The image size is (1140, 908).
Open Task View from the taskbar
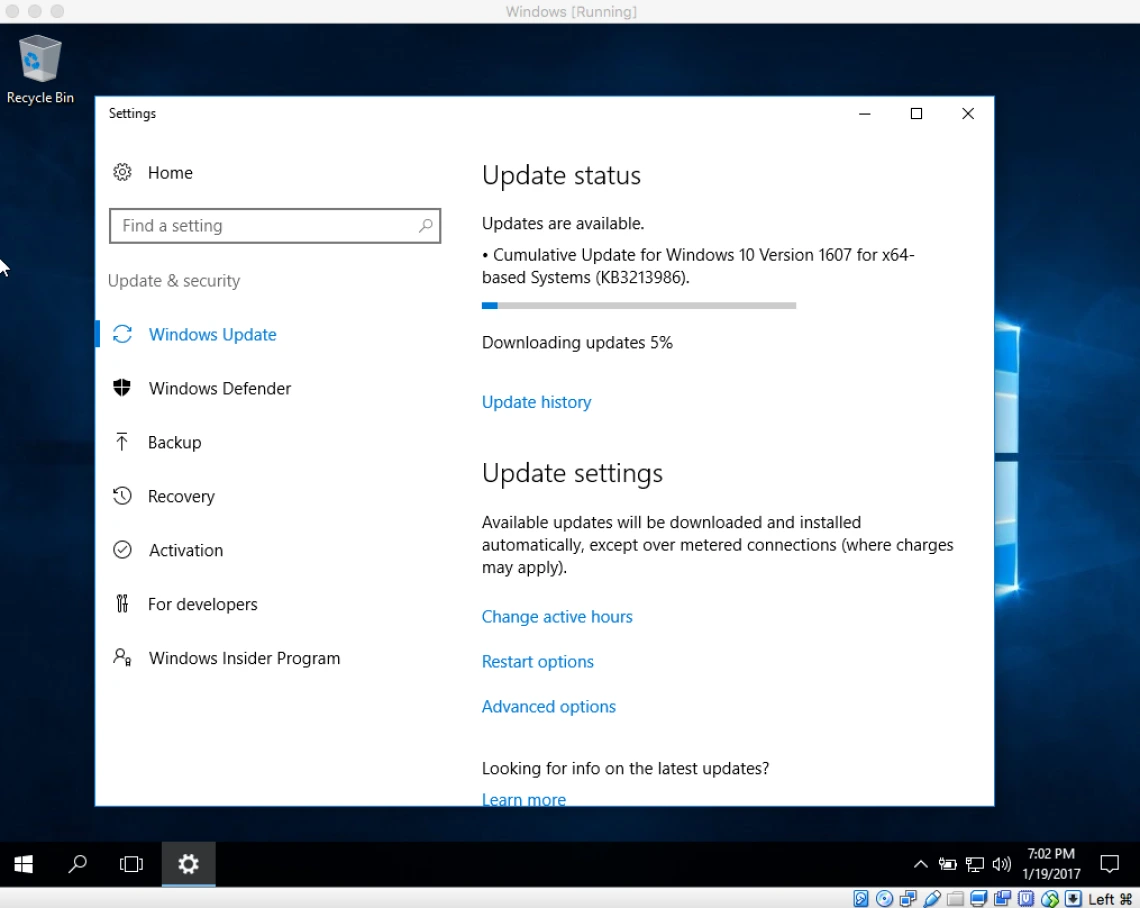click(x=131, y=864)
